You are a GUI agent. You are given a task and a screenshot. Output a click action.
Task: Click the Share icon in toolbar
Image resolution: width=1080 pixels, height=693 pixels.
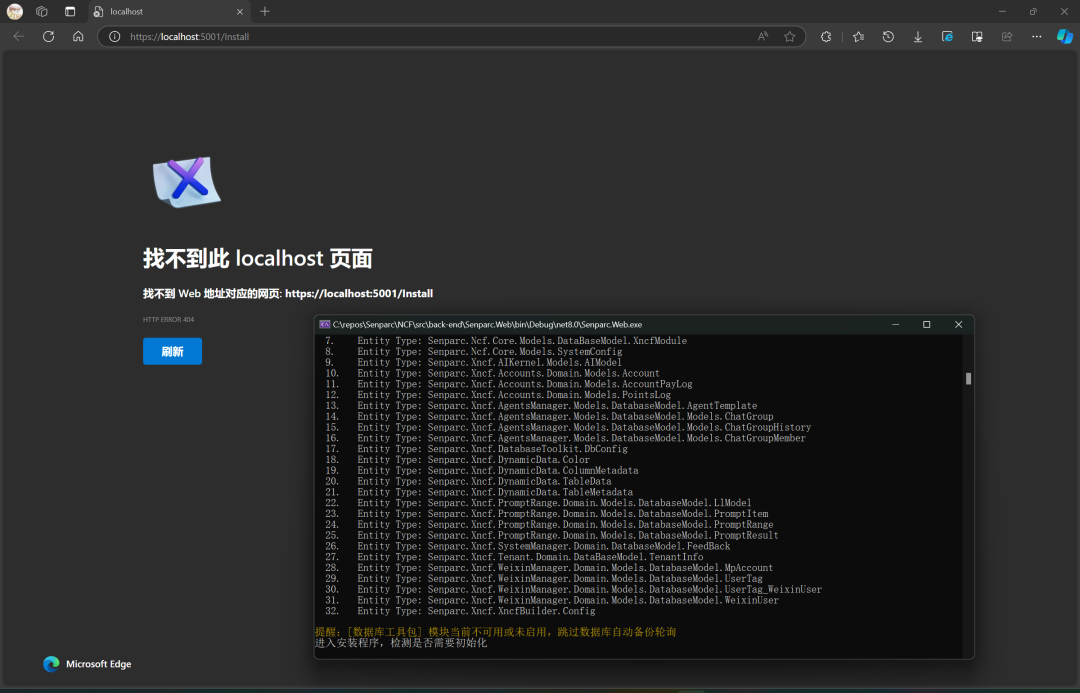[x=1007, y=37]
